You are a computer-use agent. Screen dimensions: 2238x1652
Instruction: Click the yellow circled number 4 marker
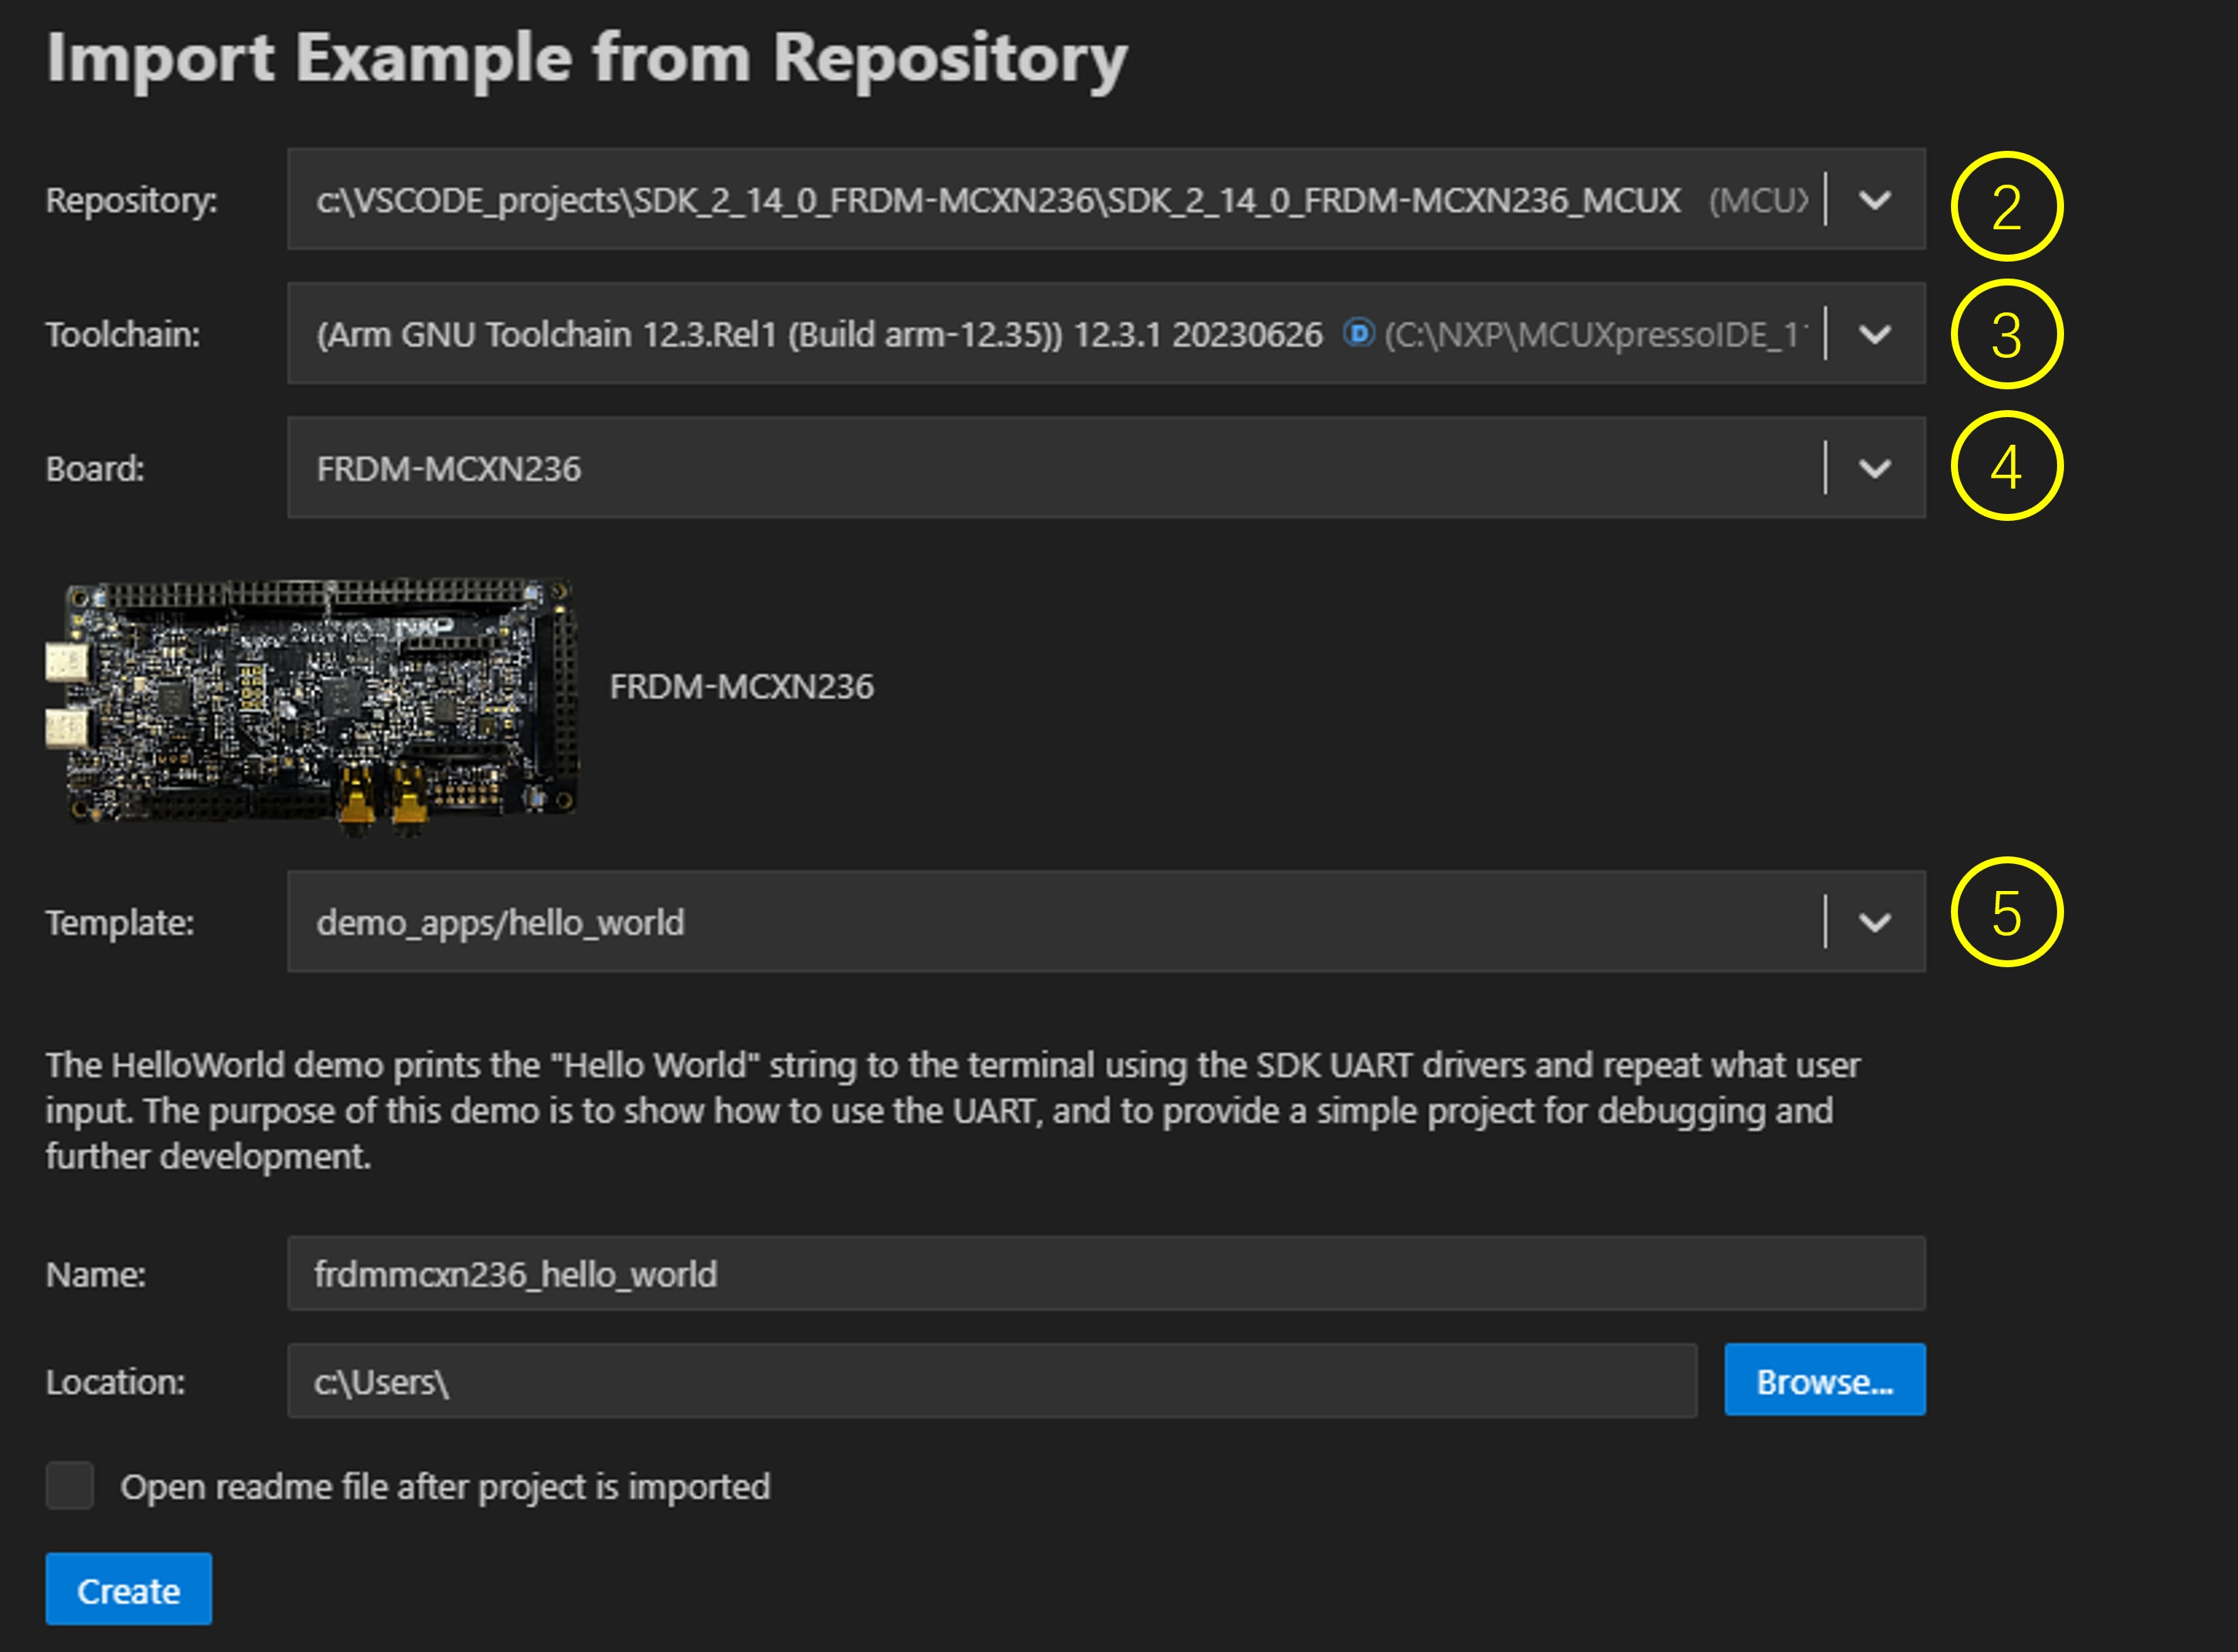point(2006,466)
